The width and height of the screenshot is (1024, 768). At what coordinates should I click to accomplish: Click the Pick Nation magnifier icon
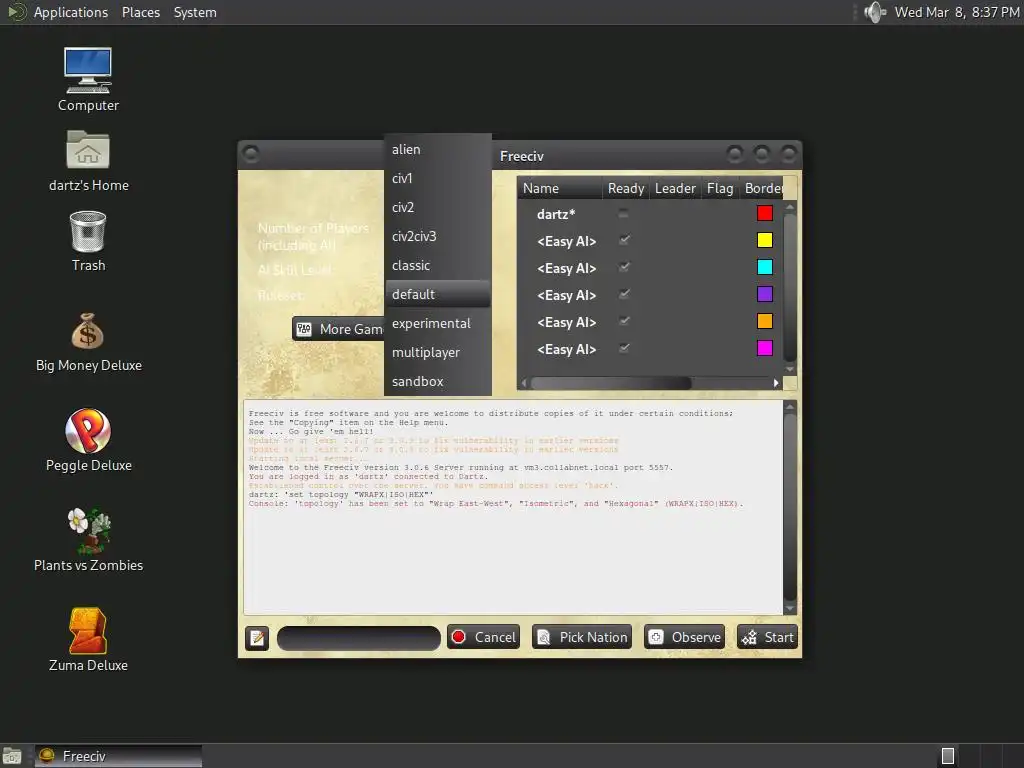(x=543, y=637)
